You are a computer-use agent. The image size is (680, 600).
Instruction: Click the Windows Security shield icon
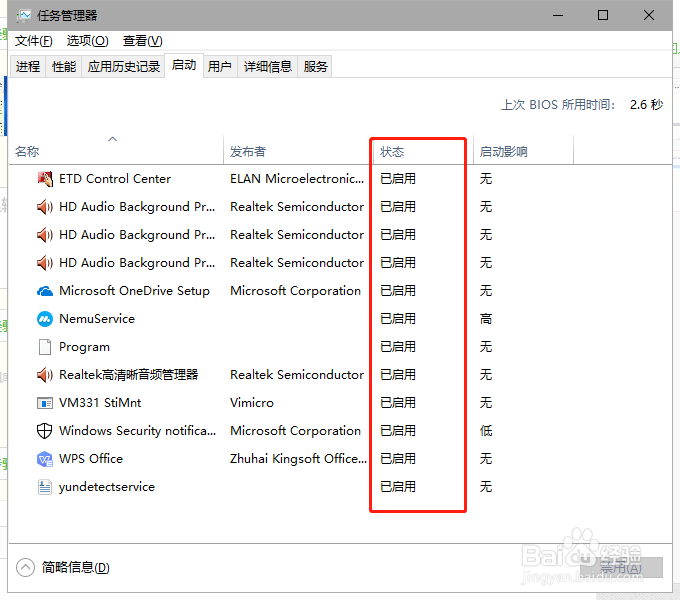click(45, 431)
